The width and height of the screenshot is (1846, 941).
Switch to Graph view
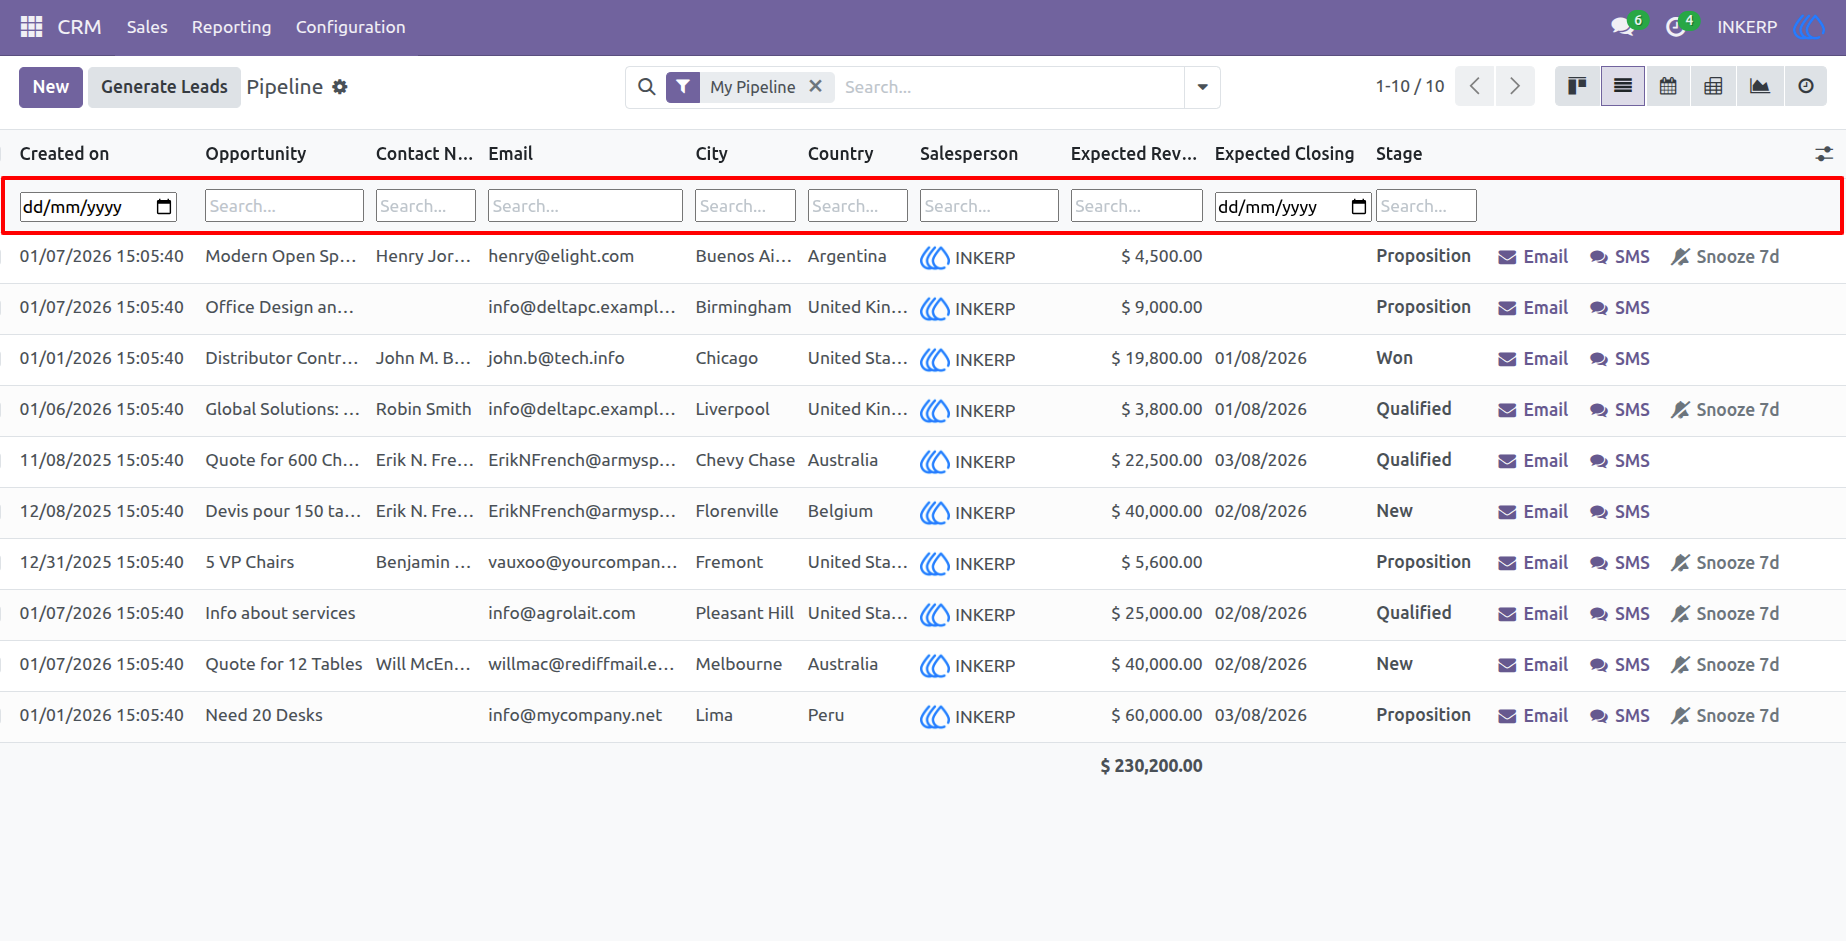(1760, 86)
